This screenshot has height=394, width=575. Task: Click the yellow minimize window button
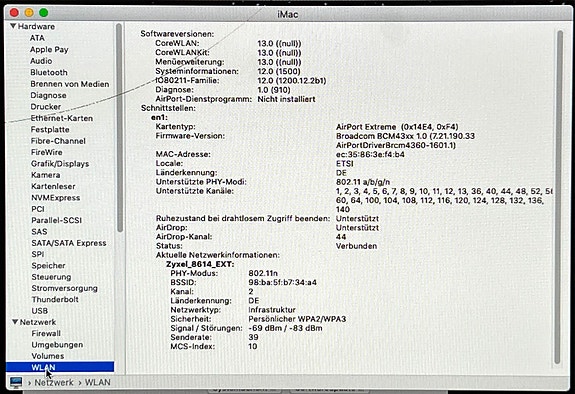coord(29,12)
